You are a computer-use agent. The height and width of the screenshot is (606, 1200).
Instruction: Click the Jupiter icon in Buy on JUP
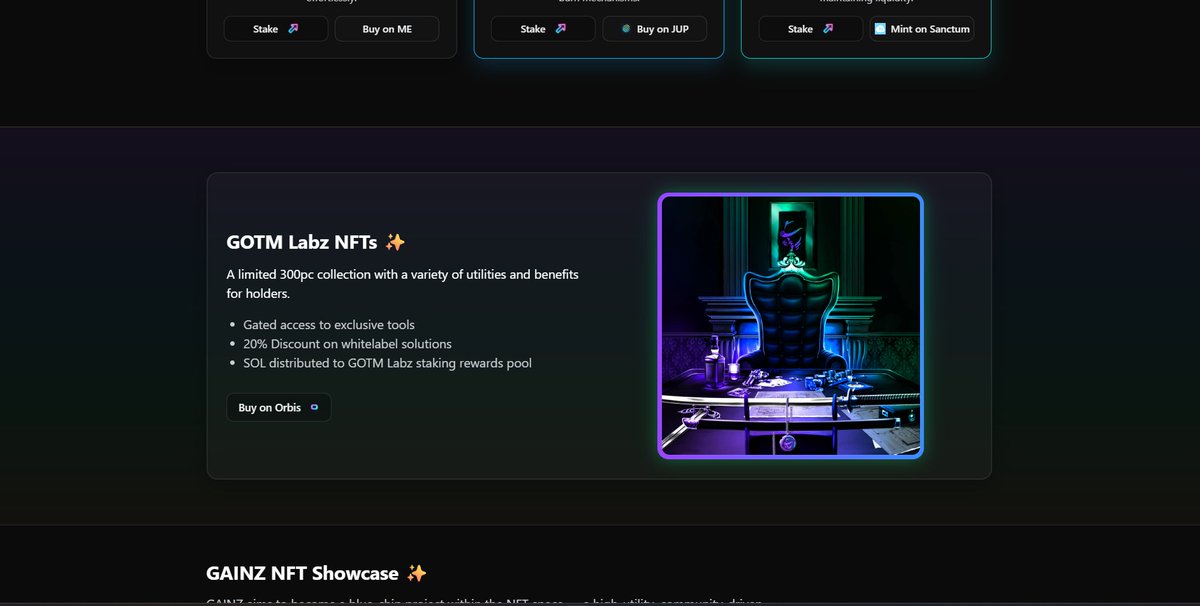click(626, 29)
